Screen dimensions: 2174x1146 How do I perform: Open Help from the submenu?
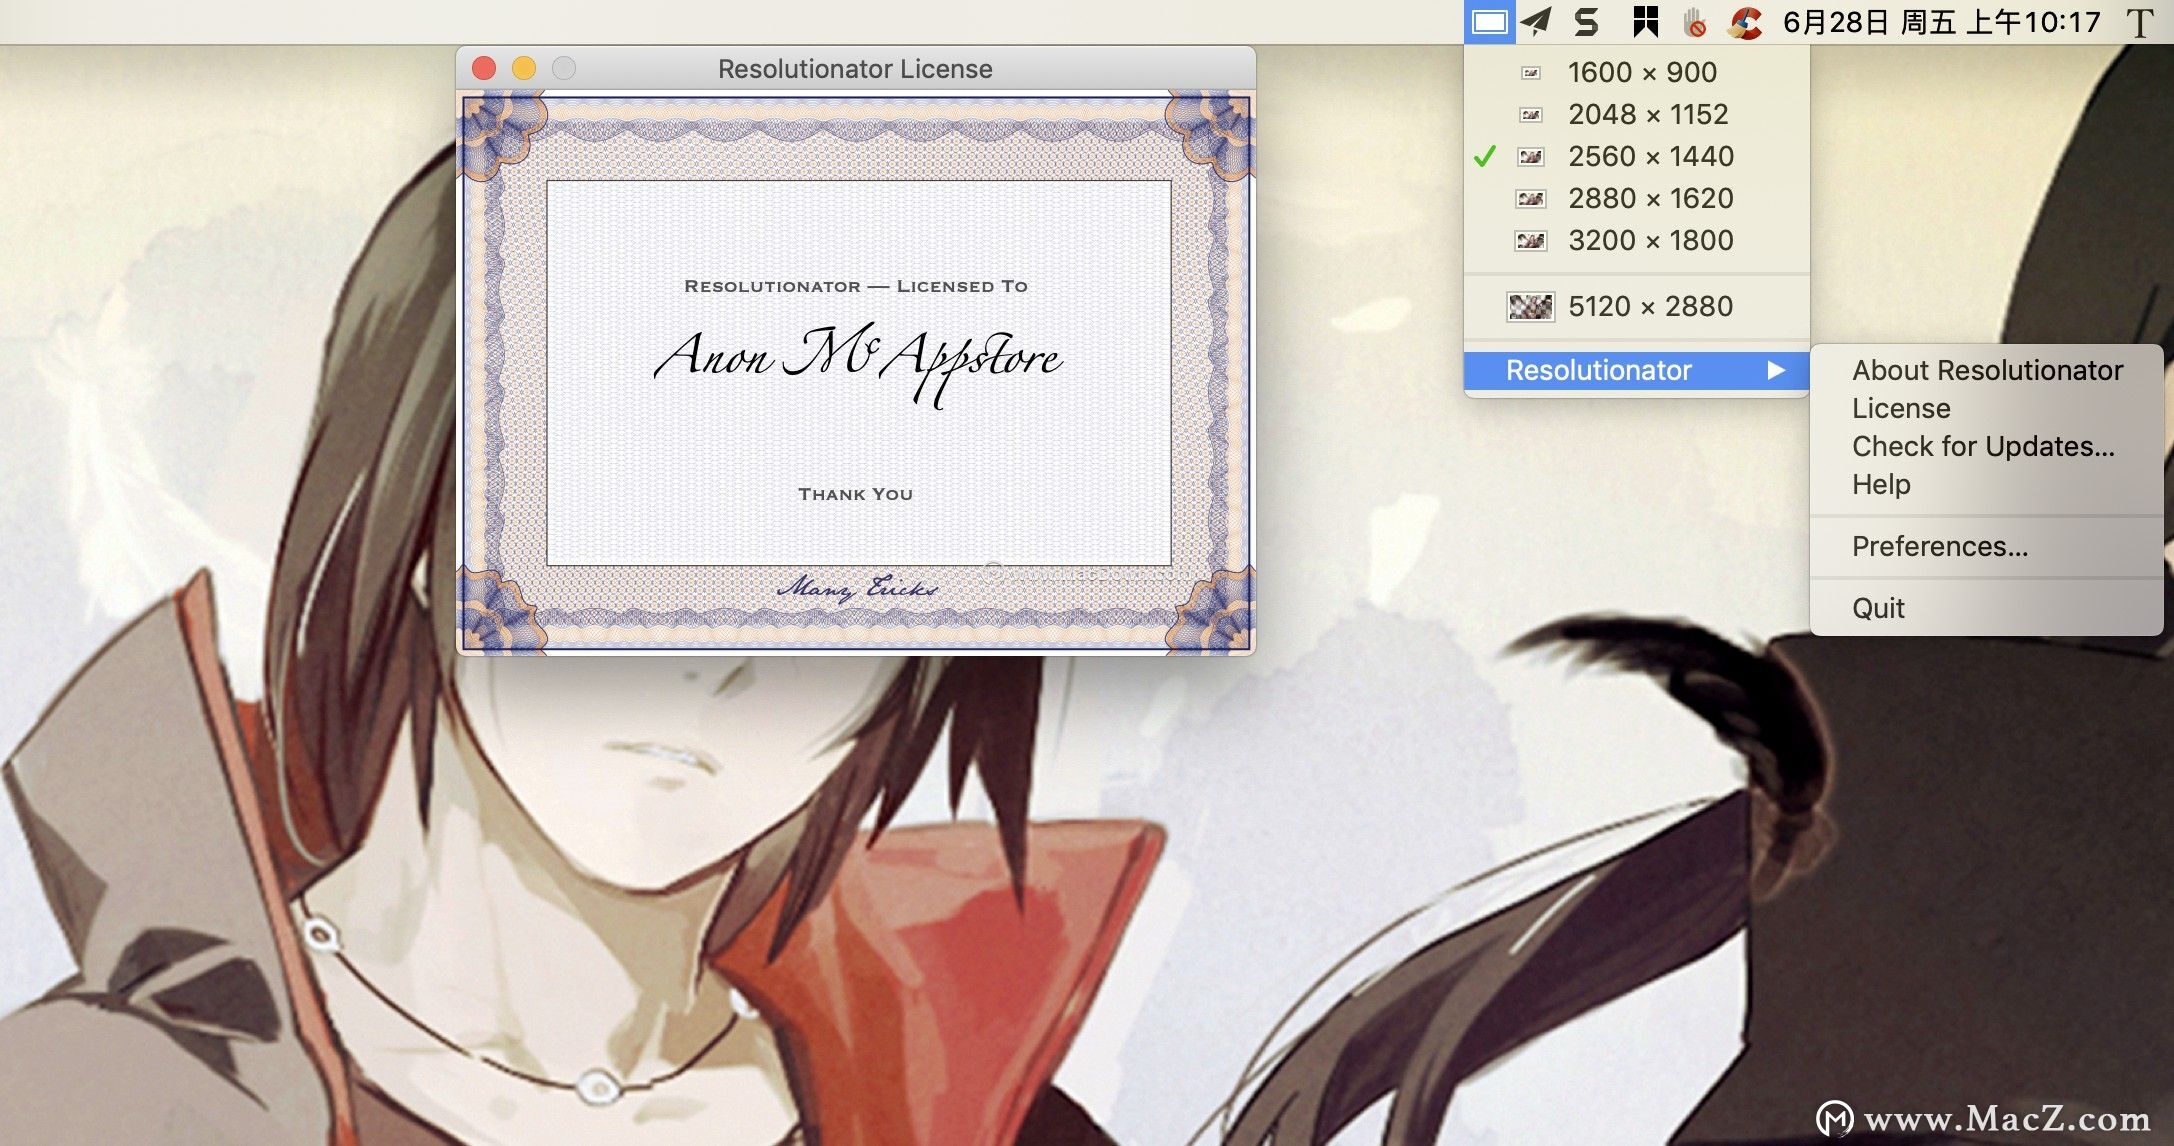(1987, 484)
